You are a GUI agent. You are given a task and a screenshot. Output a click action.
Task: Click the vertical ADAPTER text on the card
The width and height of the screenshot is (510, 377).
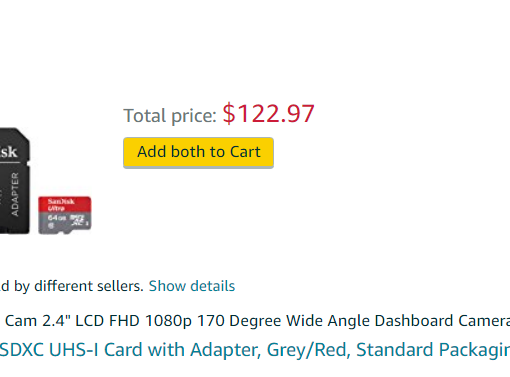coord(15,194)
